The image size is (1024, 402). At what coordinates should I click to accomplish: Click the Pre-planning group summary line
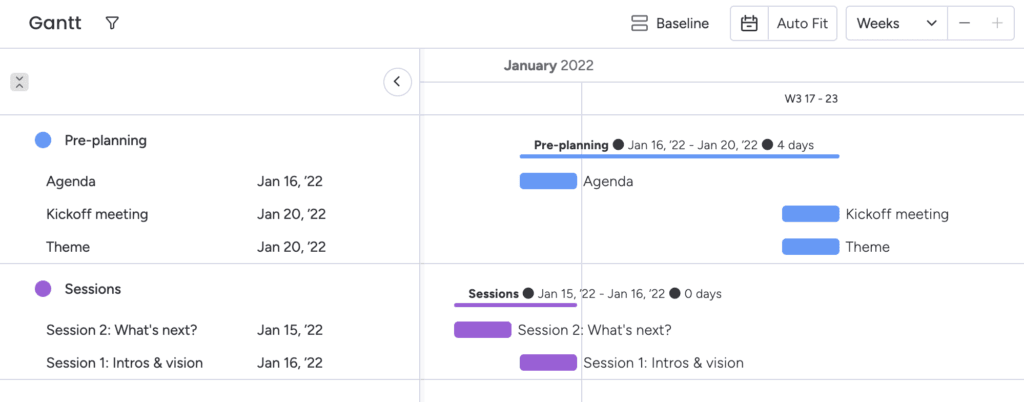[x=679, y=156]
